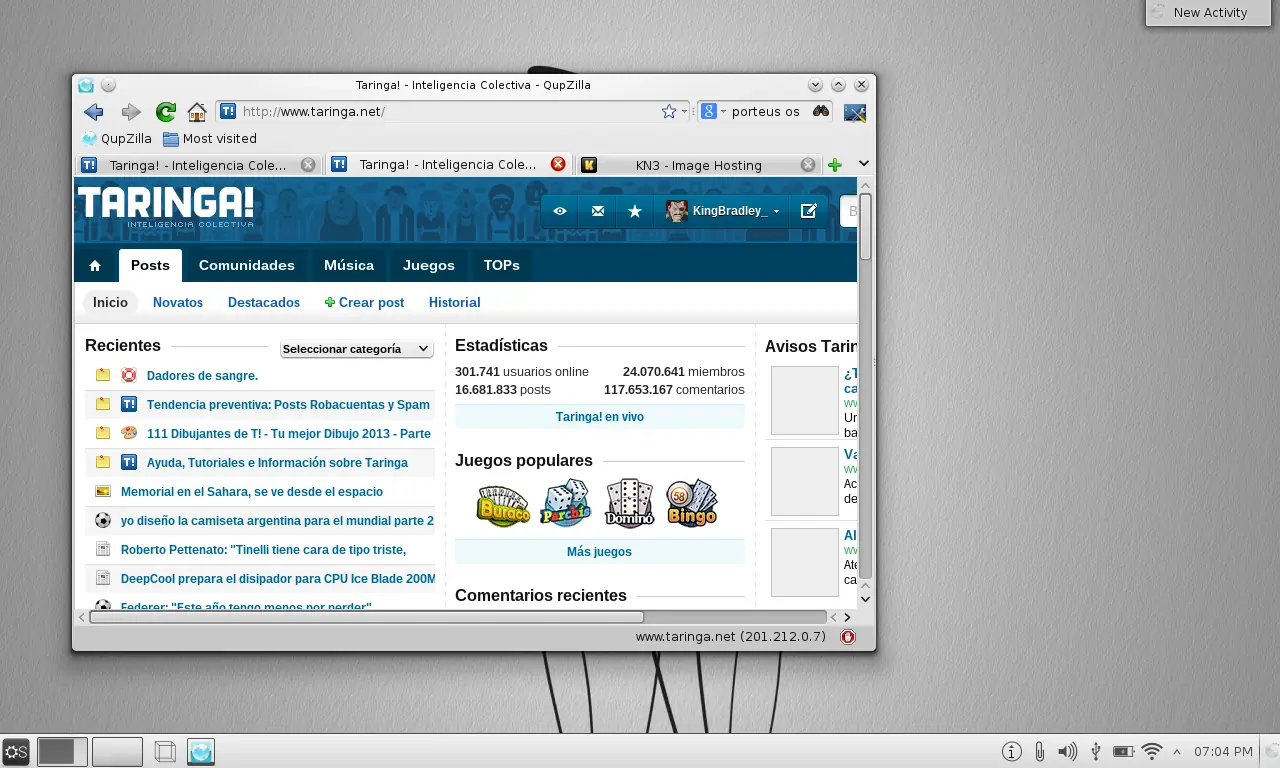Open the Most visited bookmarks folder
The height and width of the screenshot is (768, 1280).
tap(210, 139)
